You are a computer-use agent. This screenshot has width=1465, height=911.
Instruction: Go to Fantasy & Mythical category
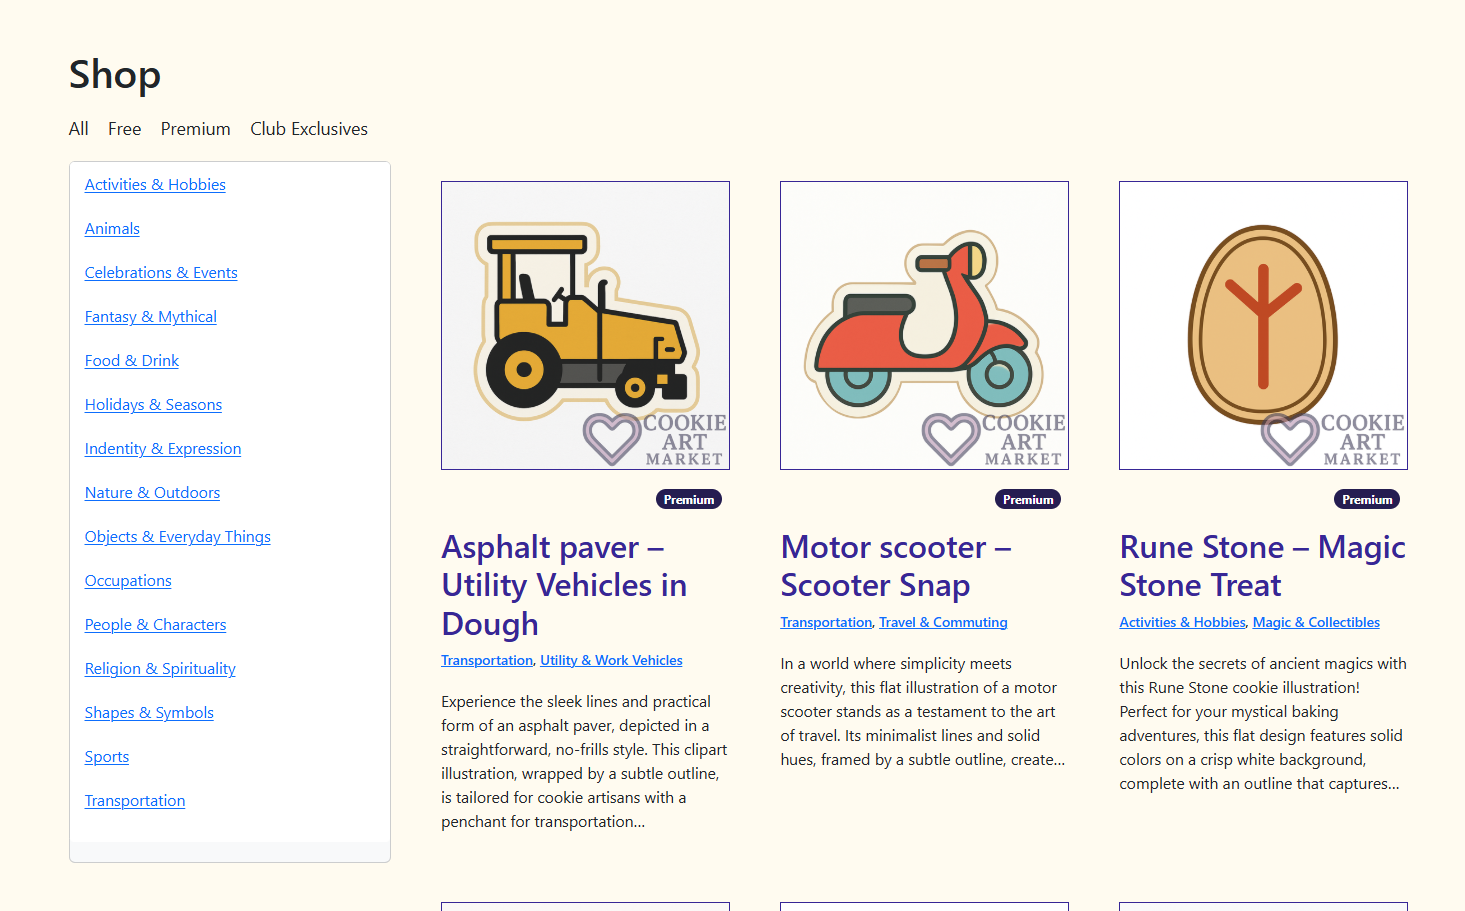150,317
